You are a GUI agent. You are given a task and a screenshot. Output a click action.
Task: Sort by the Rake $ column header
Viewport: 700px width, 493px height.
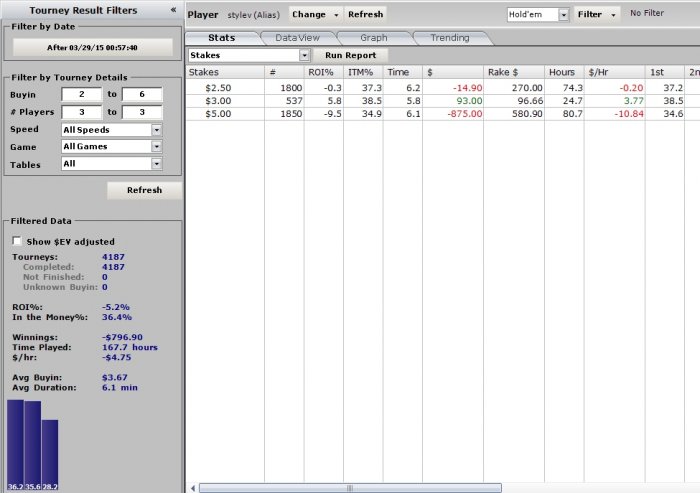[514, 72]
